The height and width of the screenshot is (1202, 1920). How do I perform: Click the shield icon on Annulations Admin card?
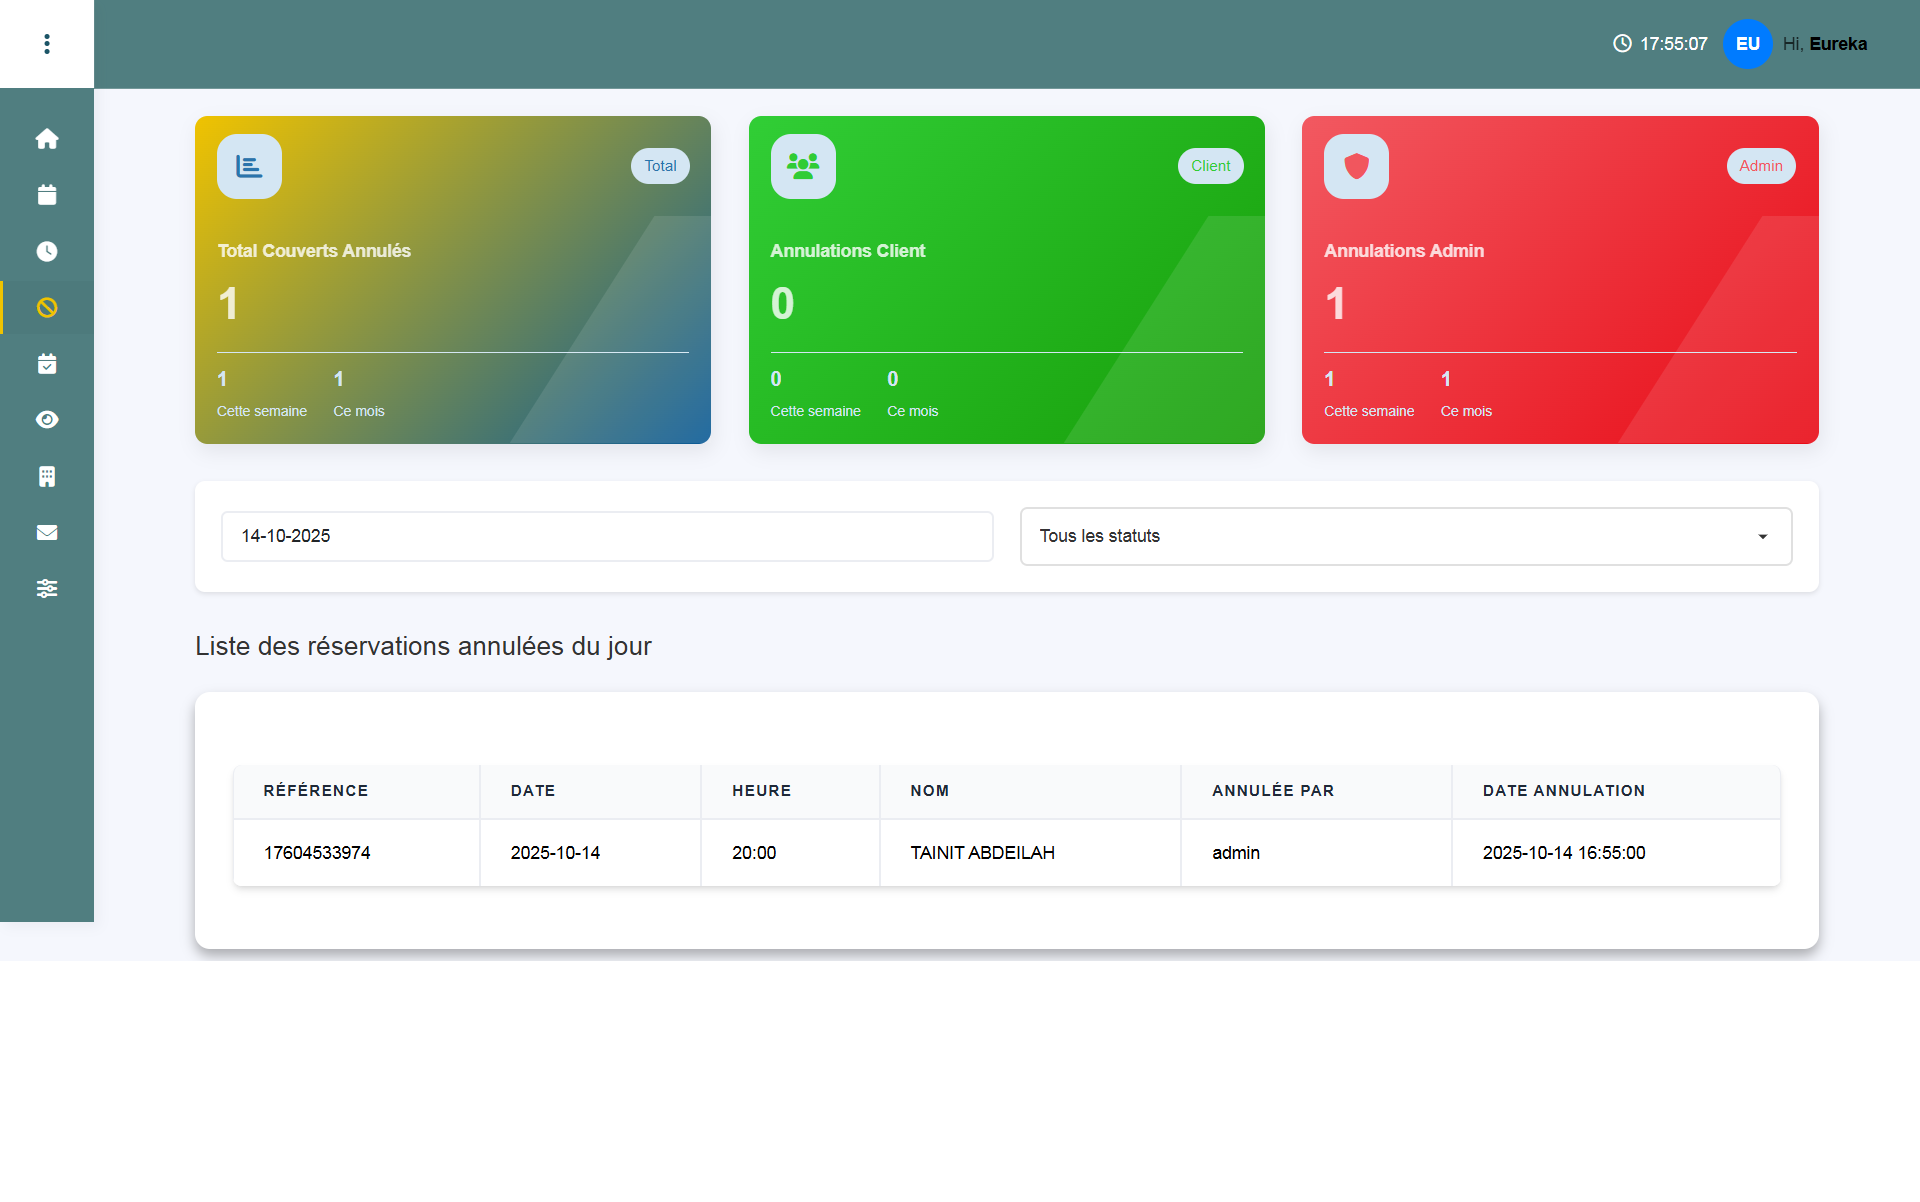tap(1356, 166)
